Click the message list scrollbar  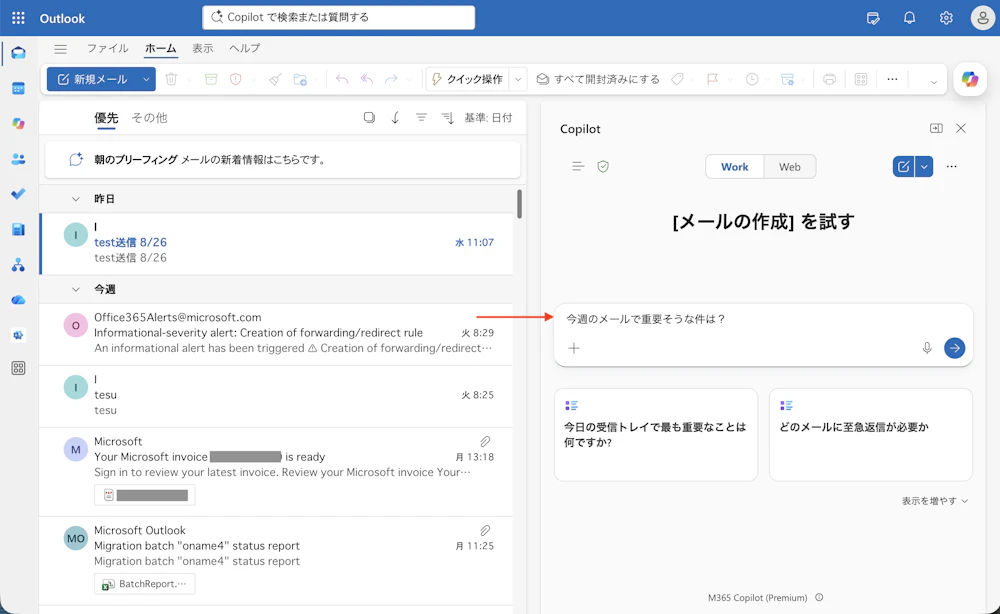[x=520, y=204]
